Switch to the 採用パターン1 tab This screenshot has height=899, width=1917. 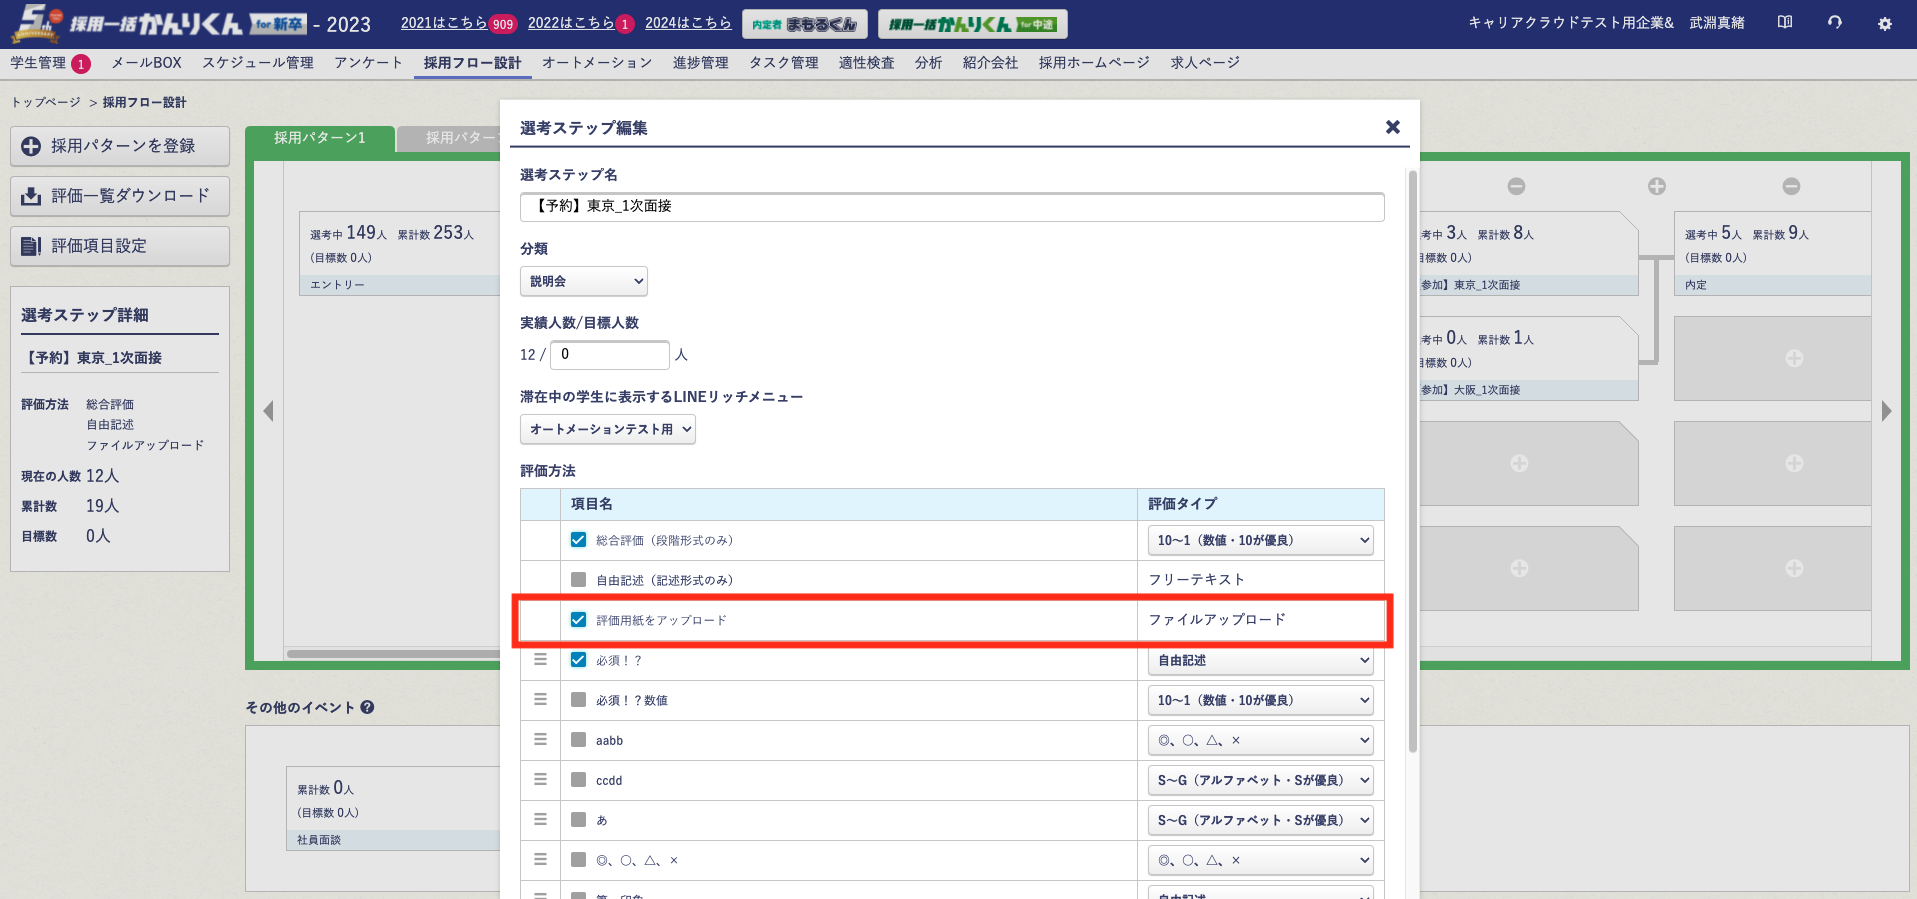click(x=320, y=138)
